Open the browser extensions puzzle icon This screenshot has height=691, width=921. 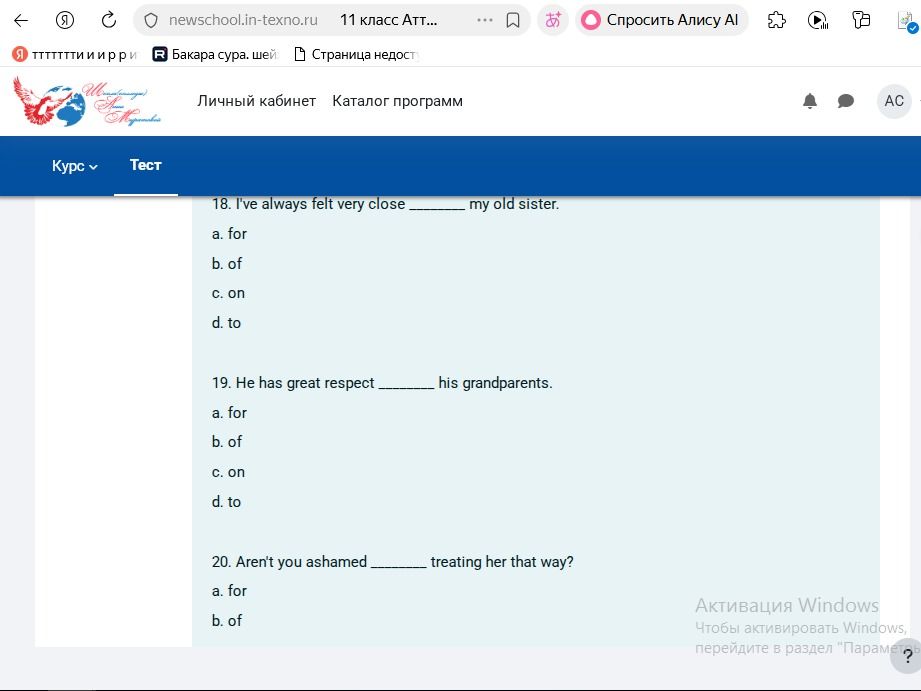[x=776, y=21]
